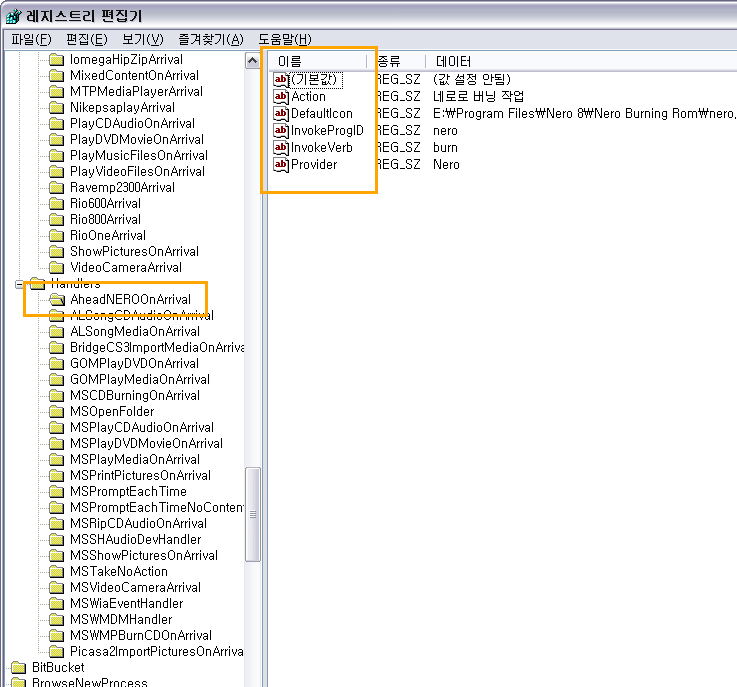Viewport: 737px width, 687px height.
Task: Click the MSWMDMHandler folder icon
Action: 56,619
